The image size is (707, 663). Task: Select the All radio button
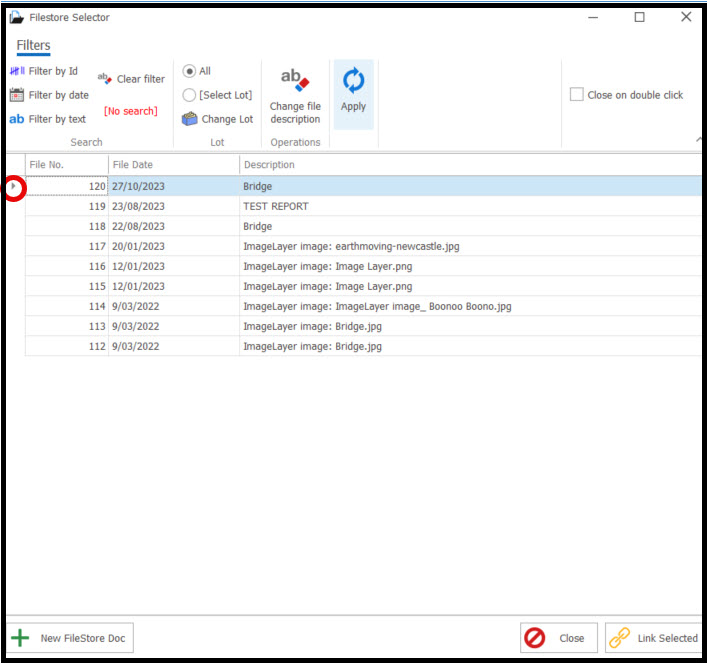(189, 71)
